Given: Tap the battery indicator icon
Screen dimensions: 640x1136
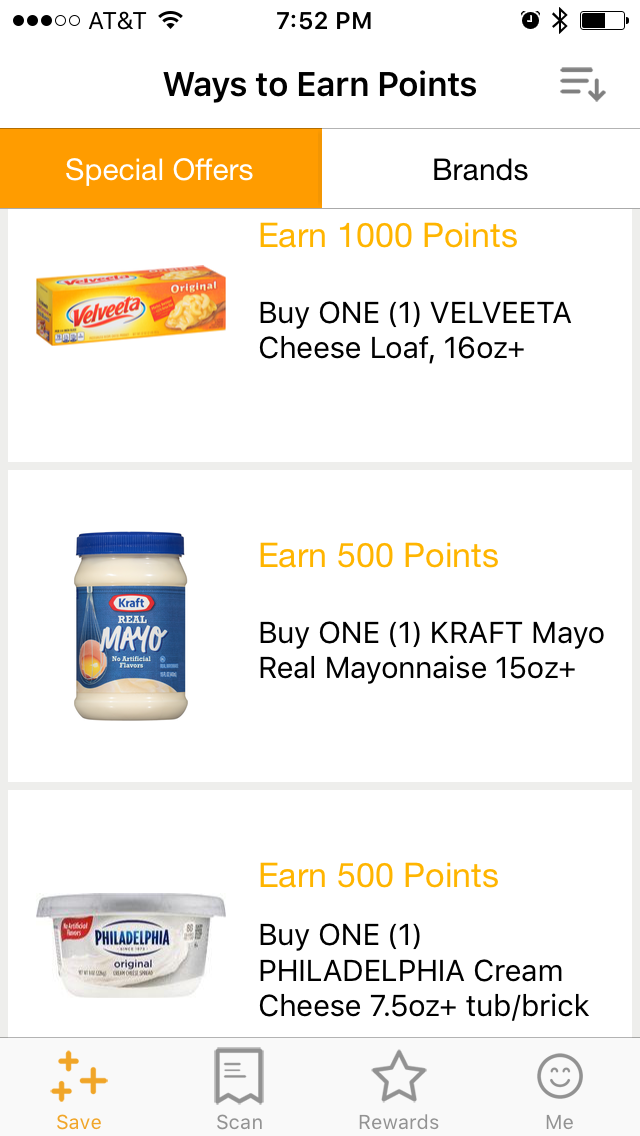Looking at the screenshot, I should point(604,20).
